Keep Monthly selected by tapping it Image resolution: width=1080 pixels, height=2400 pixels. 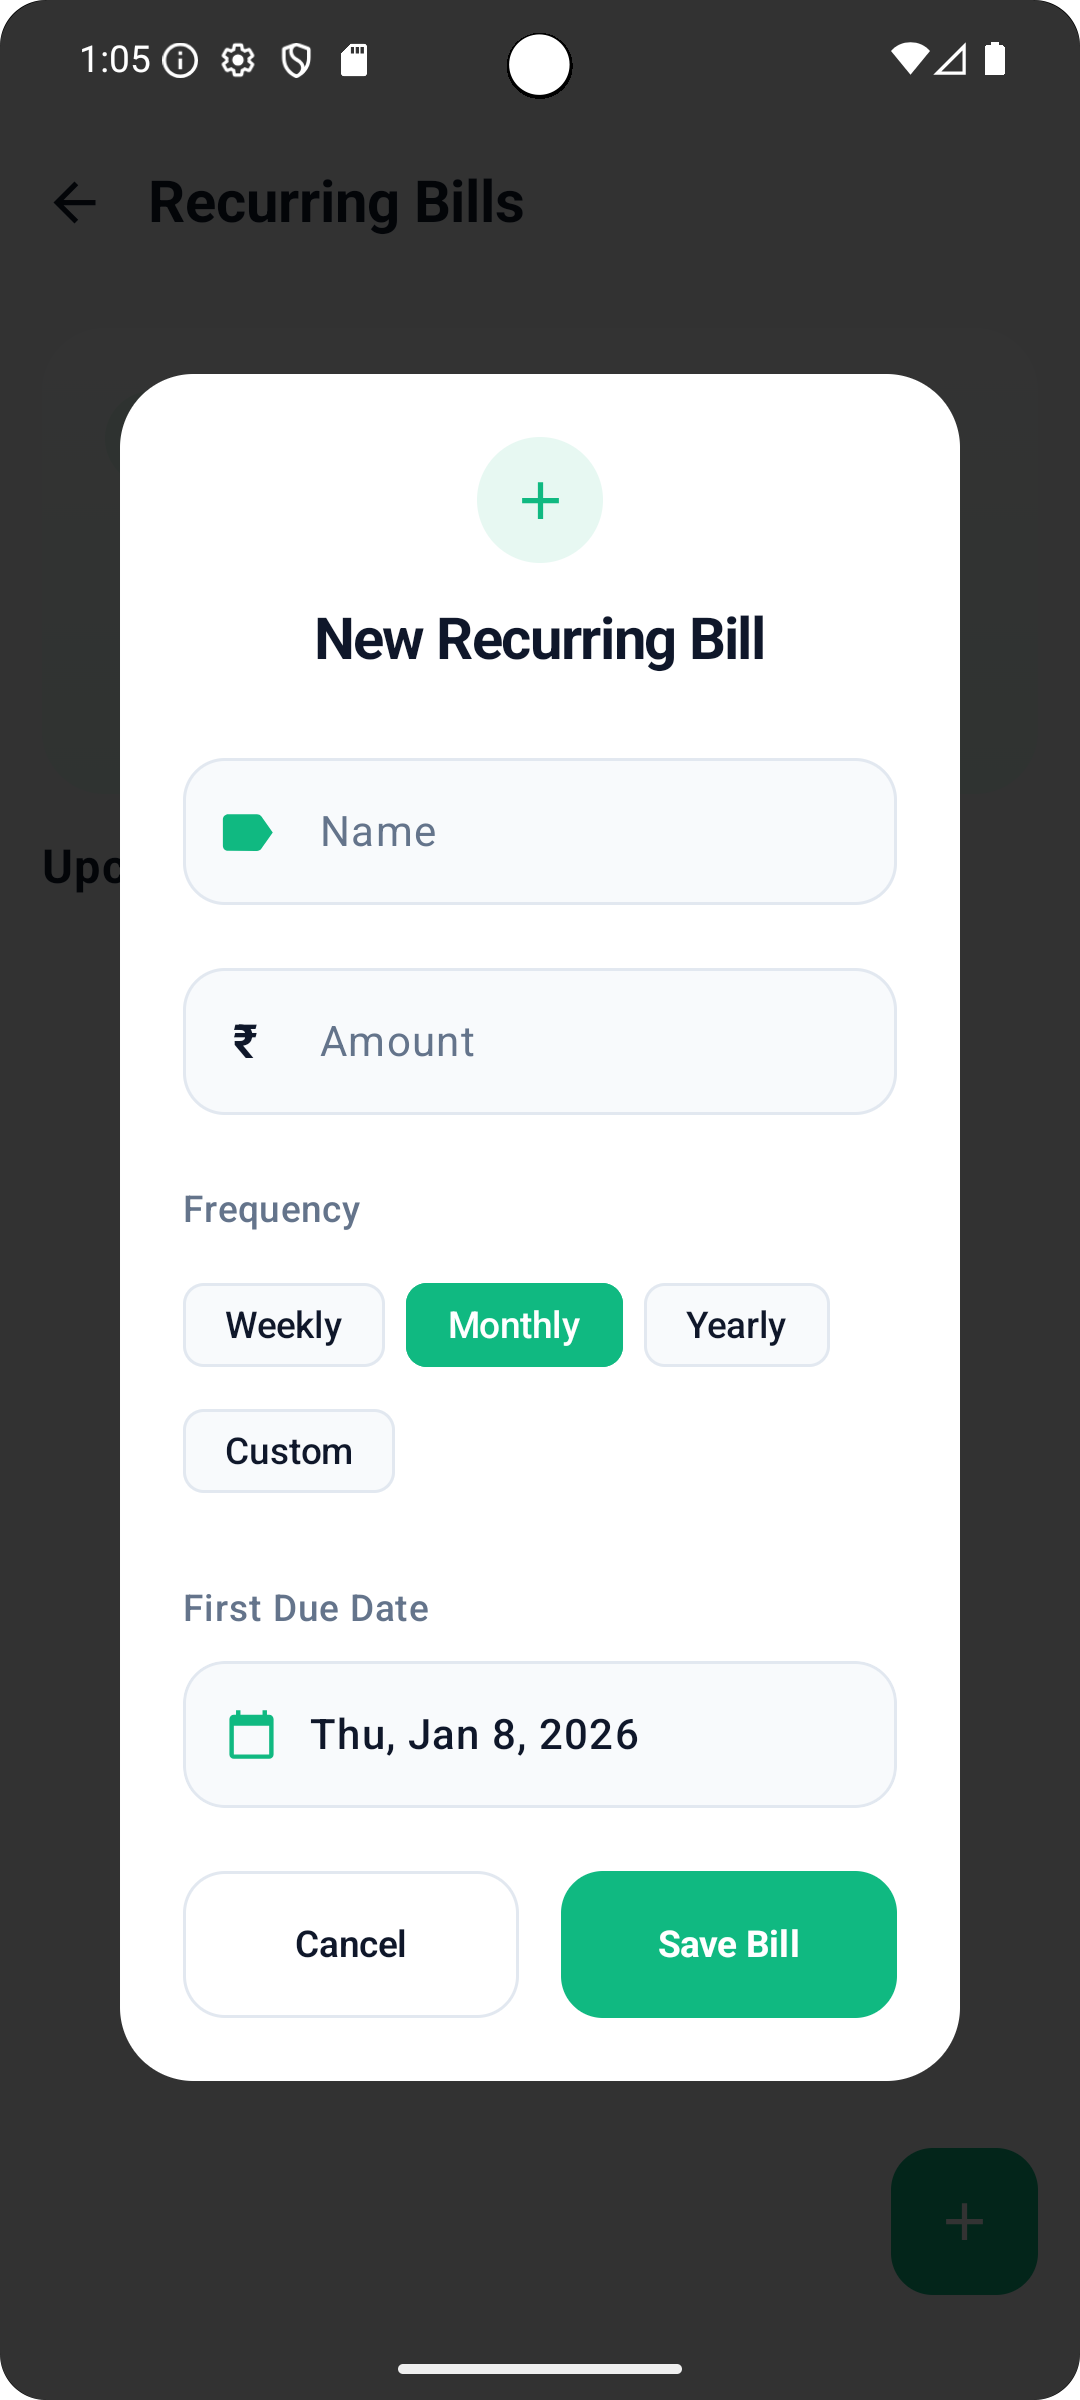click(513, 1324)
